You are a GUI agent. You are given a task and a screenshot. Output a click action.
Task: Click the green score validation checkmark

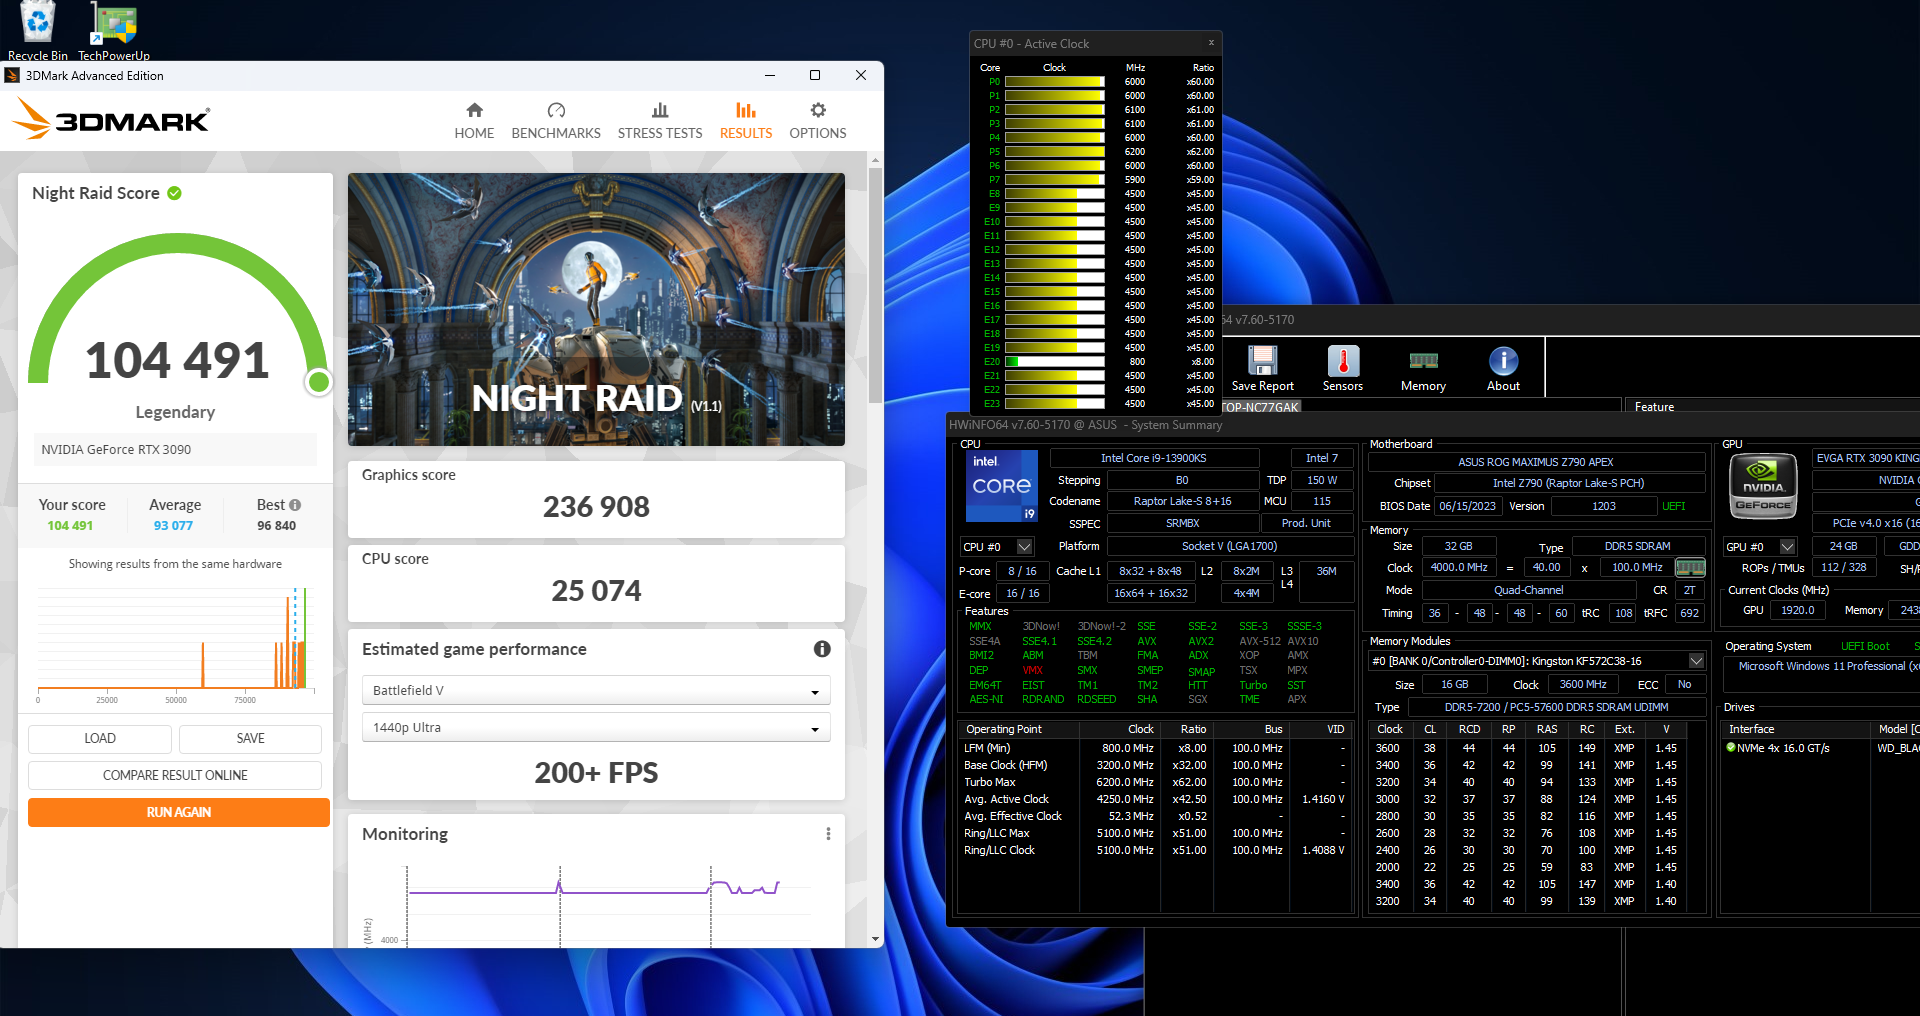click(175, 193)
